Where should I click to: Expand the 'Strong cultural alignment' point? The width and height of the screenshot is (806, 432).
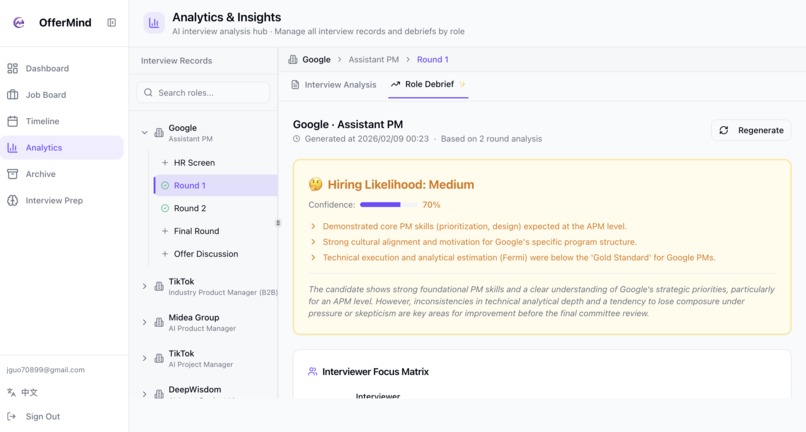[313, 242]
